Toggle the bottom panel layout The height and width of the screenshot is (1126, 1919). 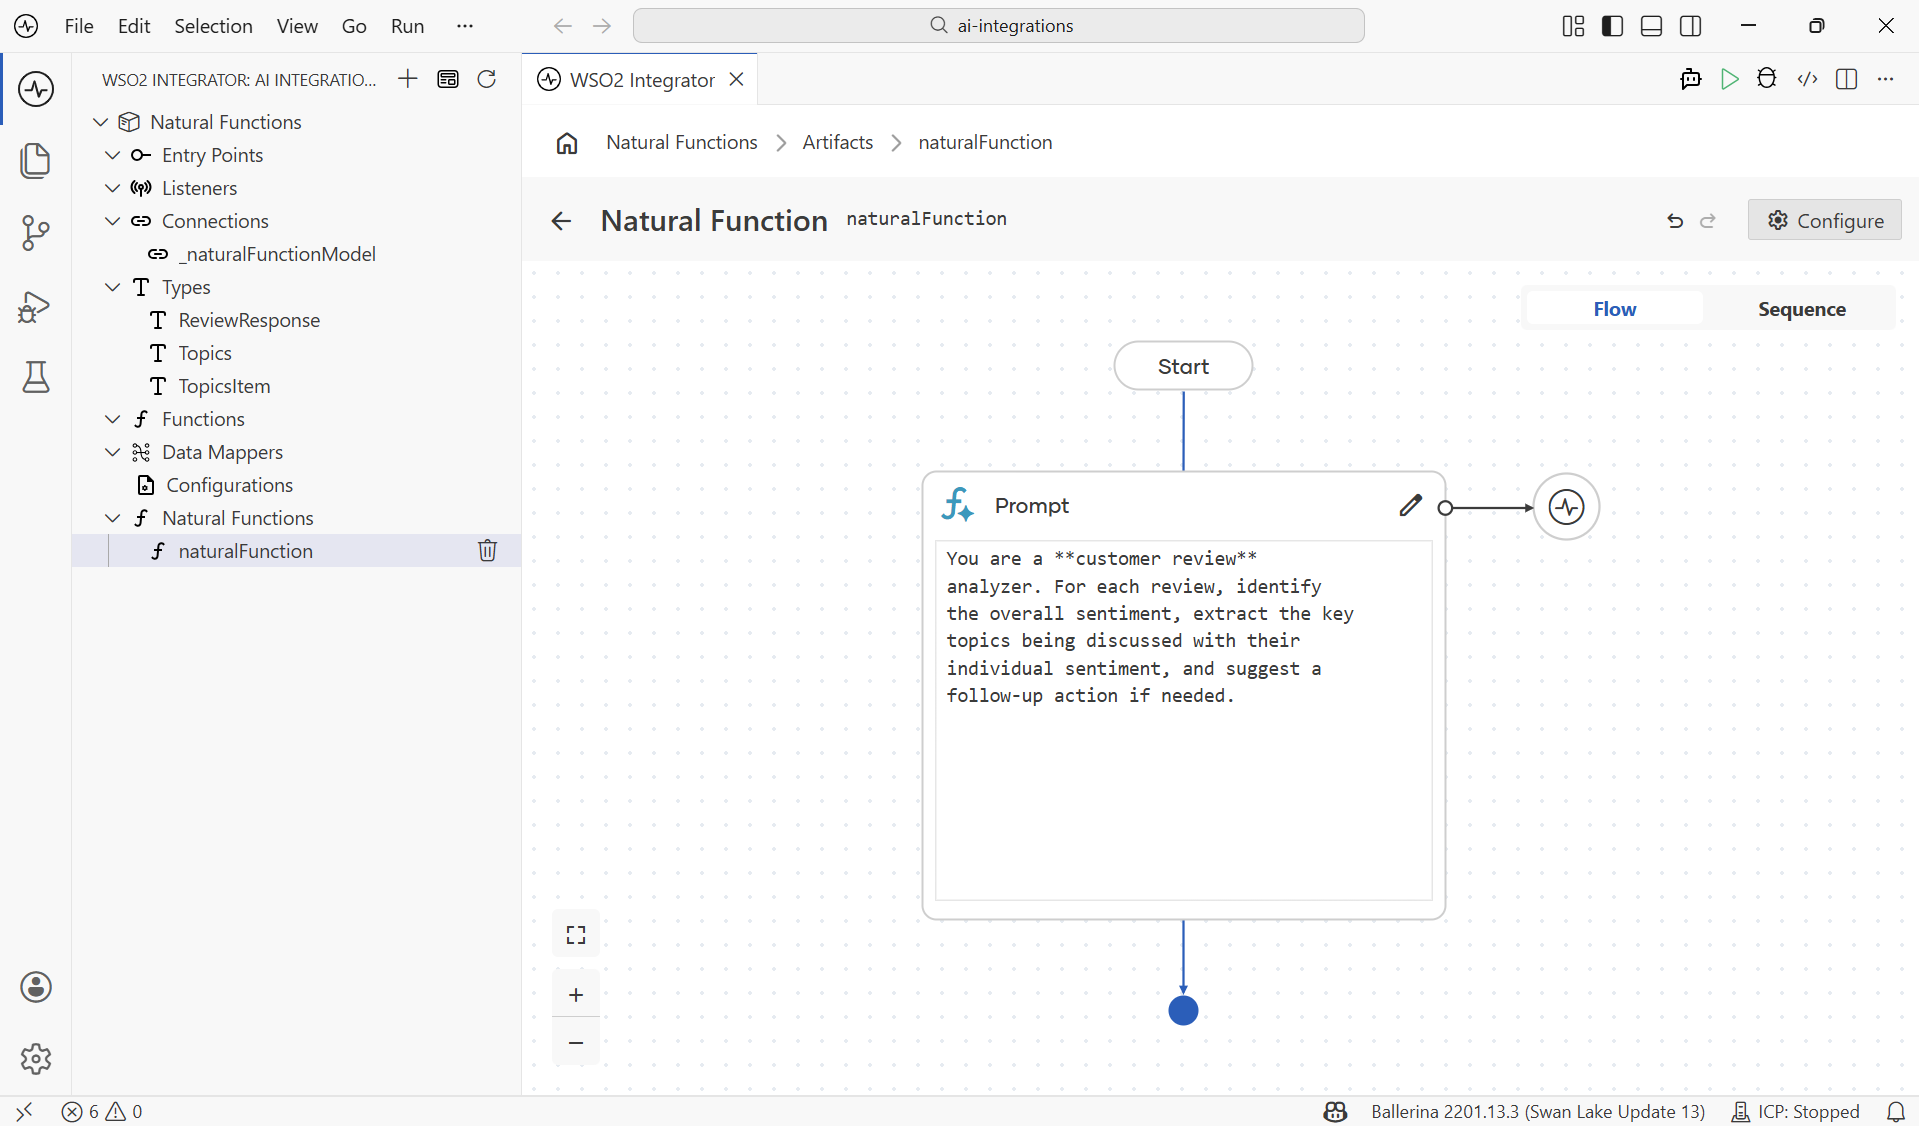[x=1651, y=26]
